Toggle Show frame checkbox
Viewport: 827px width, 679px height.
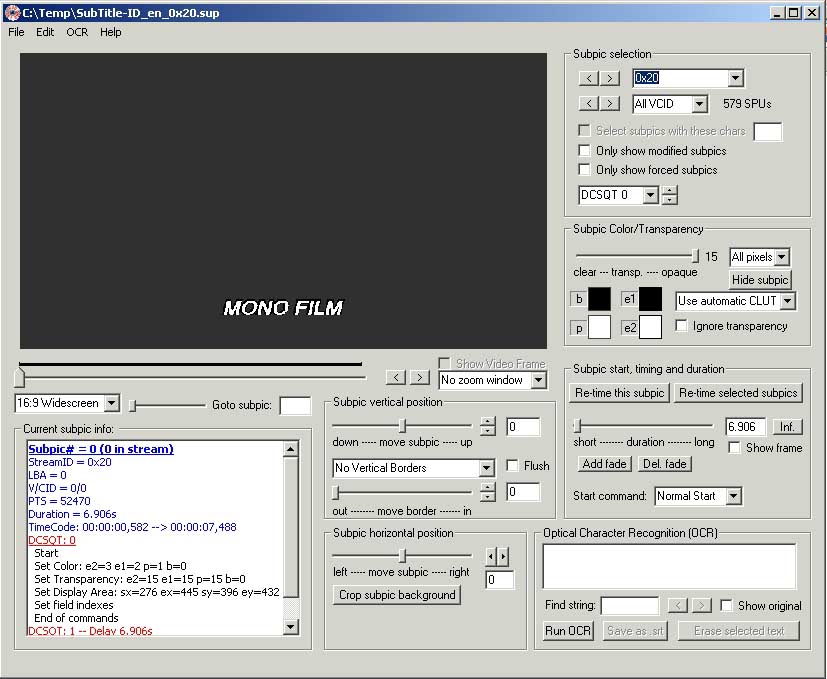(x=734, y=447)
